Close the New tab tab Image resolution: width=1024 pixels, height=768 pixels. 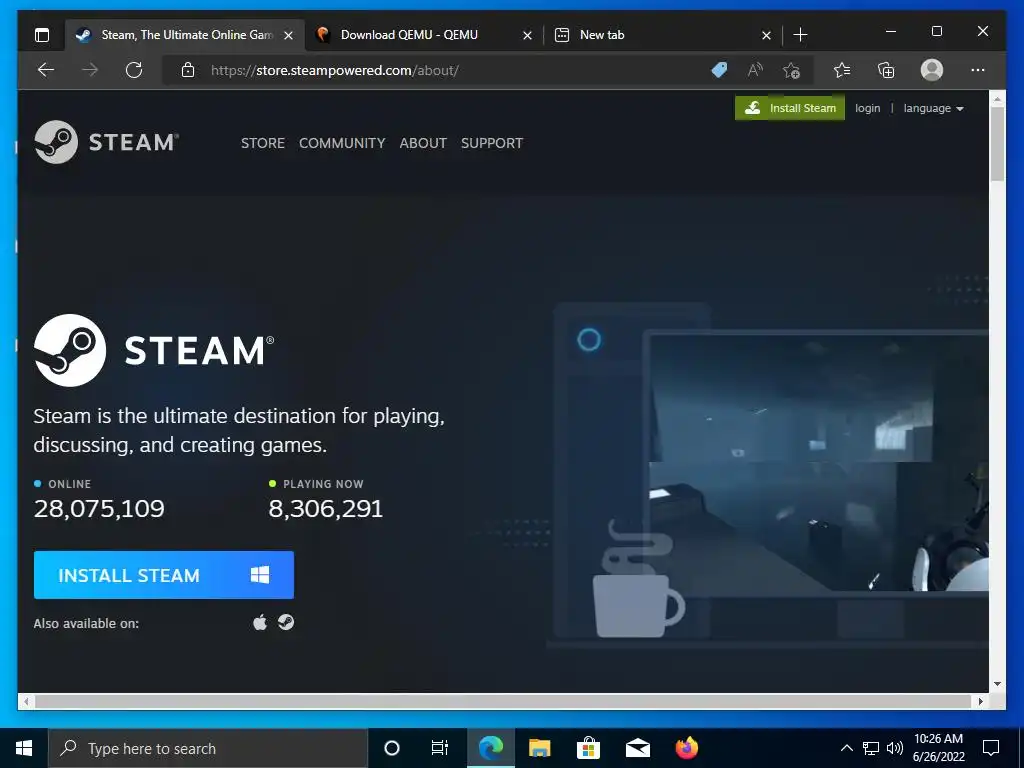pos(766,35)
